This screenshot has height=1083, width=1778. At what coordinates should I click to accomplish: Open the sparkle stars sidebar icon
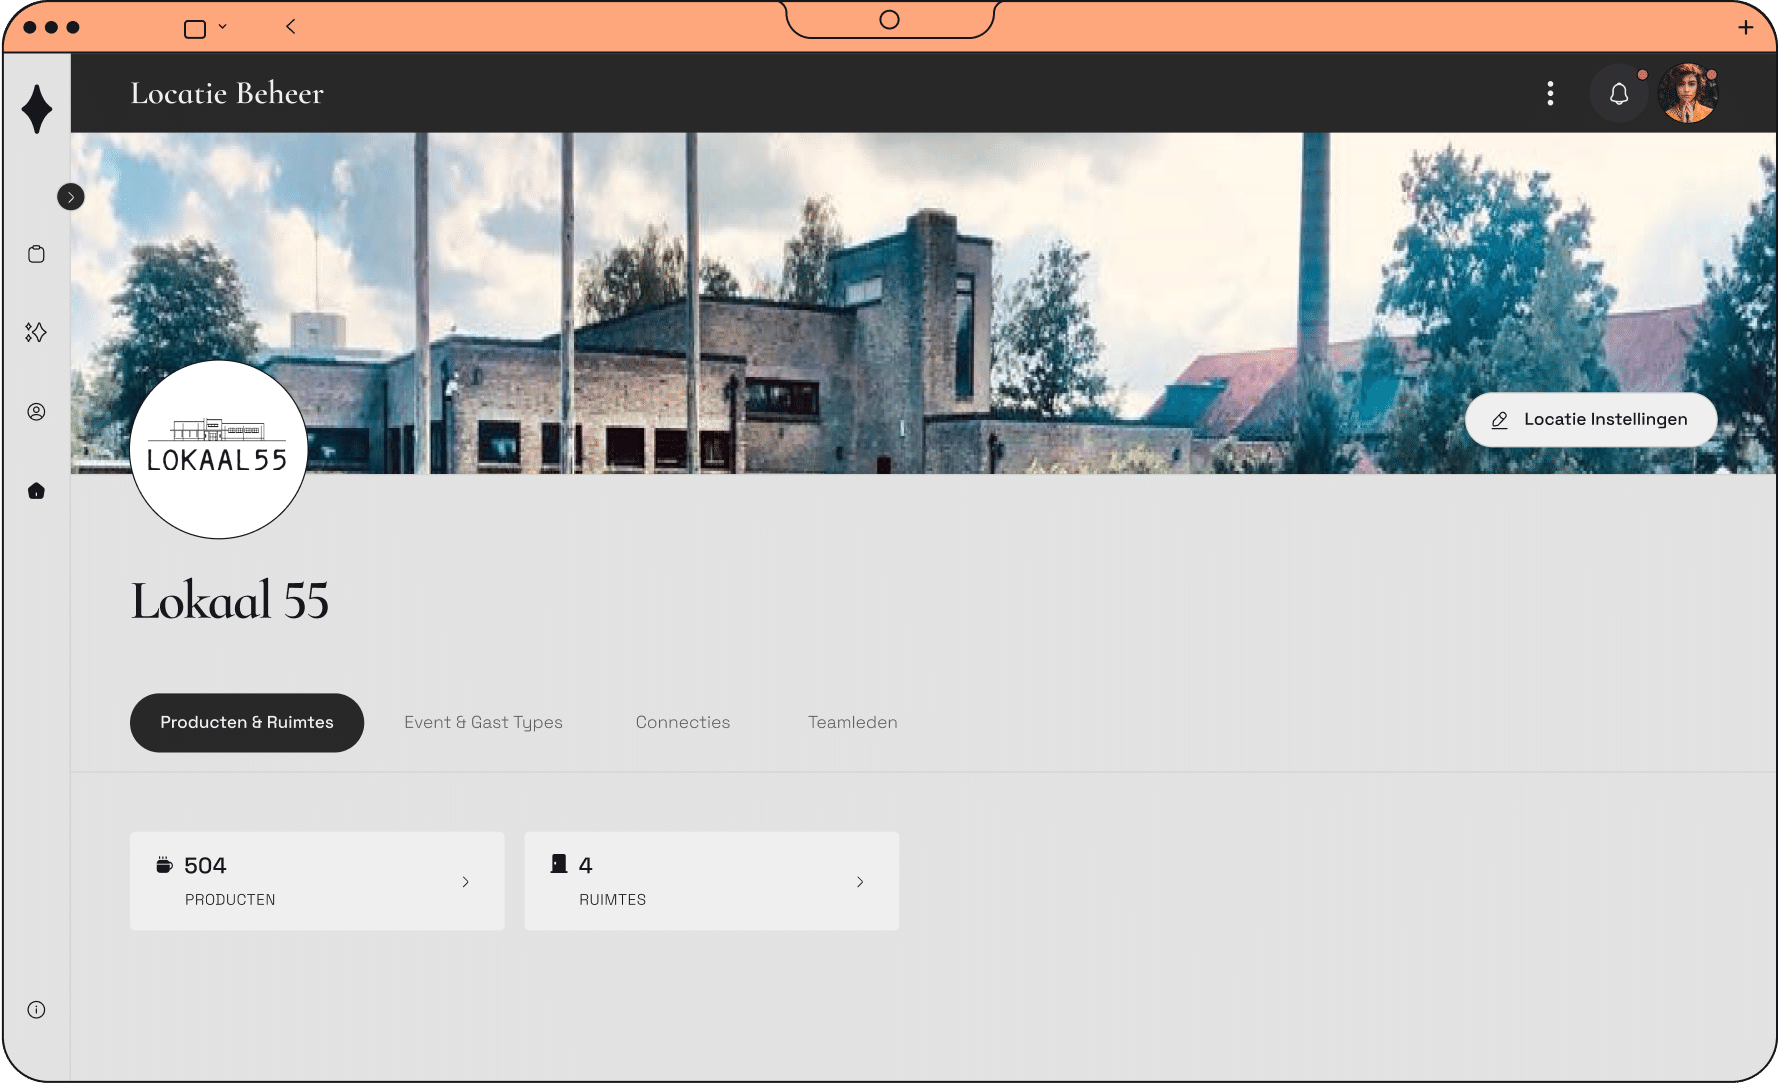[x=36, y=332]
